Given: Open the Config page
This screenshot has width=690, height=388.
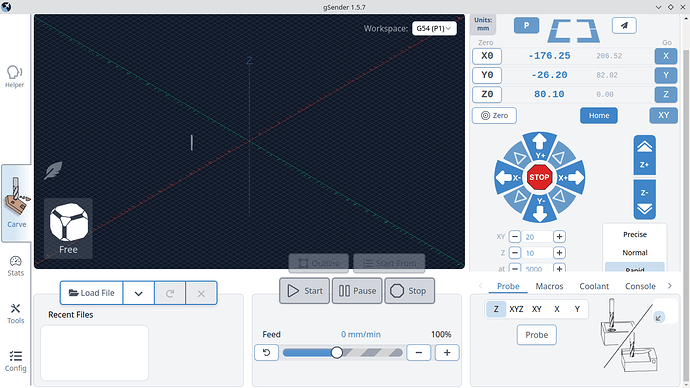Looking at the screenshot, I should coord(15,361).
